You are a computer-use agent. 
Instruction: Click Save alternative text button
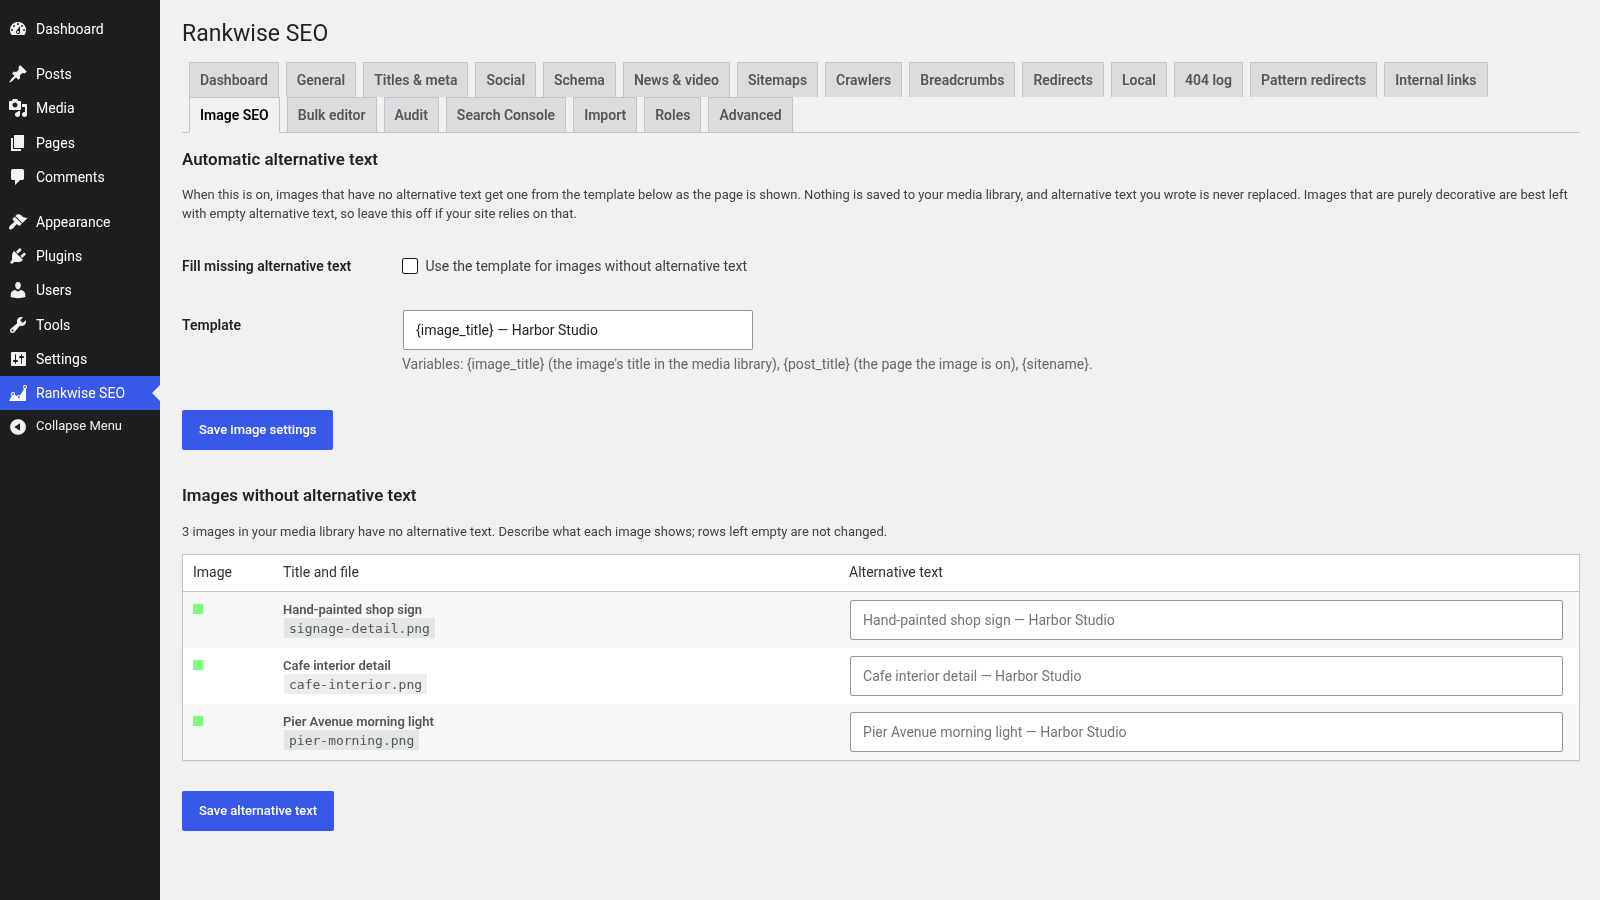[x=258, y=811]
